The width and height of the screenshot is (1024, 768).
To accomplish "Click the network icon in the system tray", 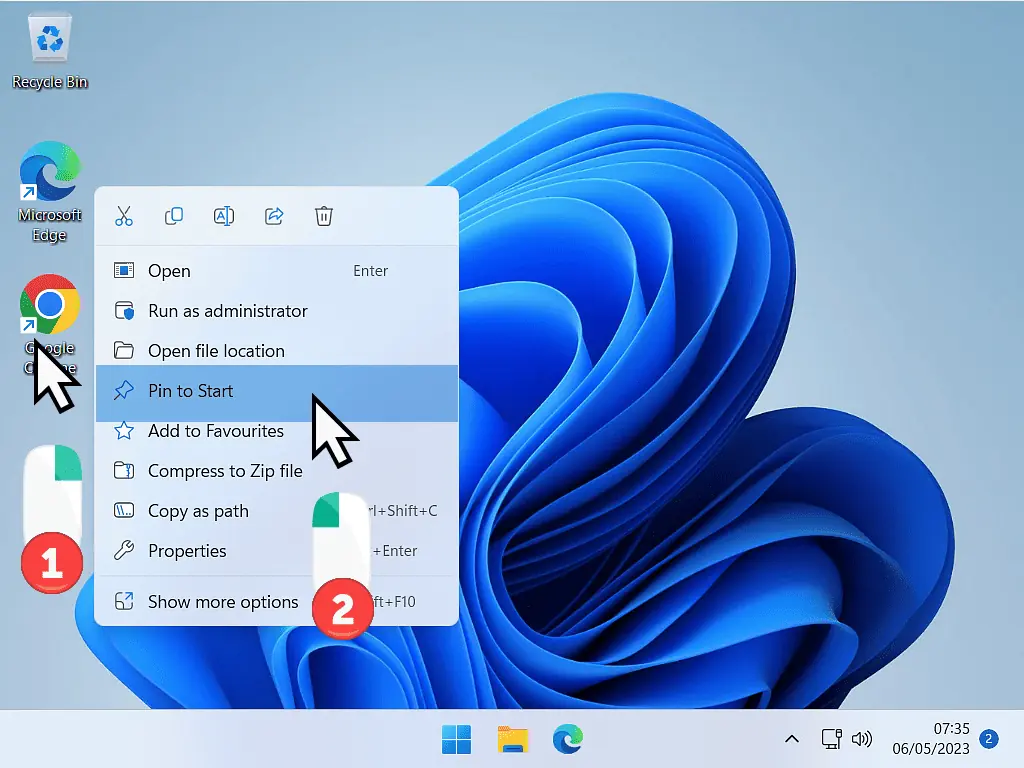I will [x=830, y=739].
